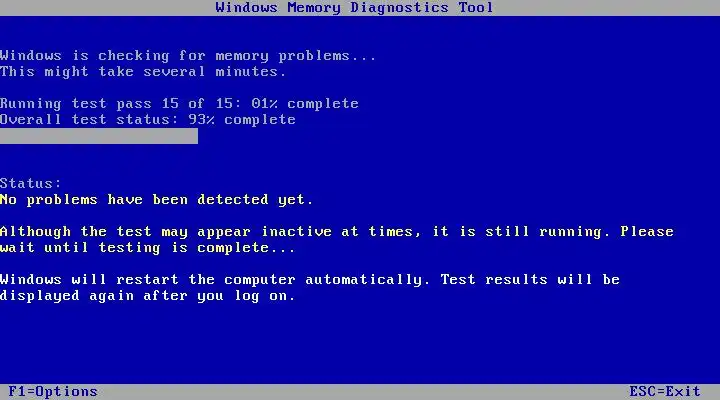Click 'This might take several minutes' text
Image resolution: width=720 pixels, height=400 pixels.
[x=143, y=72]
